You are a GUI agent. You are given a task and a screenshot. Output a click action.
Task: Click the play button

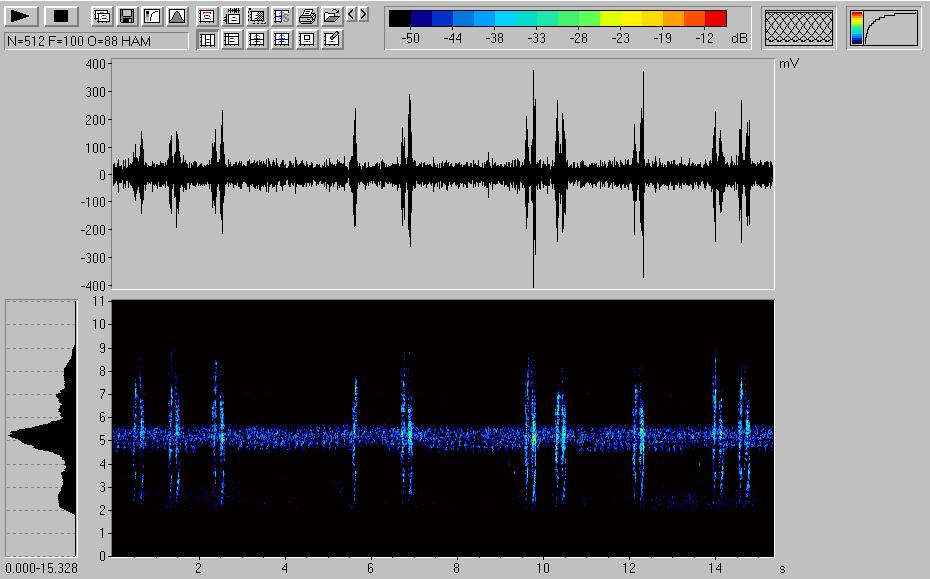[23, 16]
